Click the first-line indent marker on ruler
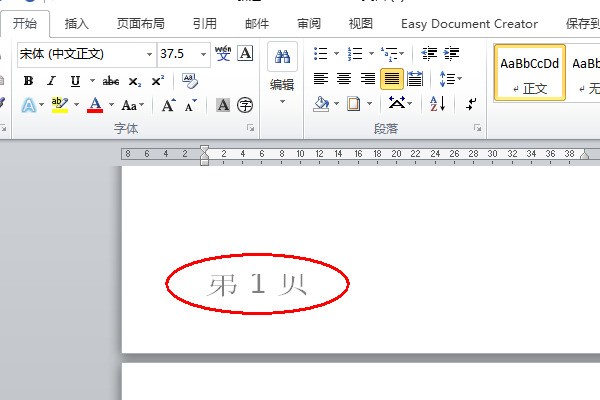Viewport: 600px width, 400px height. (204, 150)
